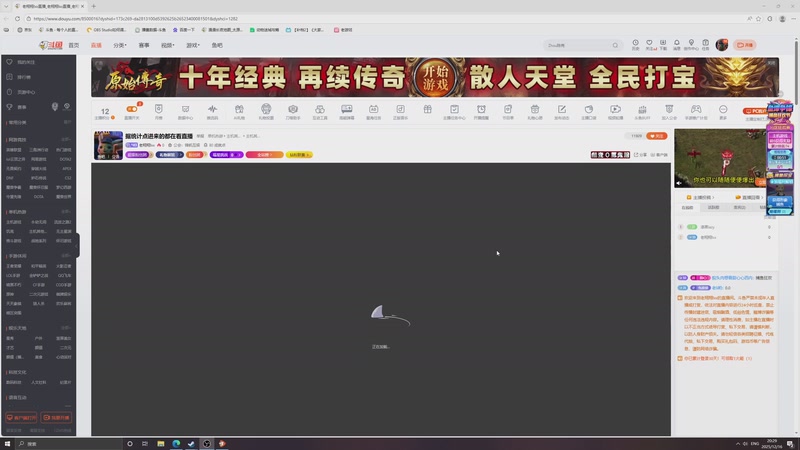Click the orange 开播 button in header

pos(745,45)
